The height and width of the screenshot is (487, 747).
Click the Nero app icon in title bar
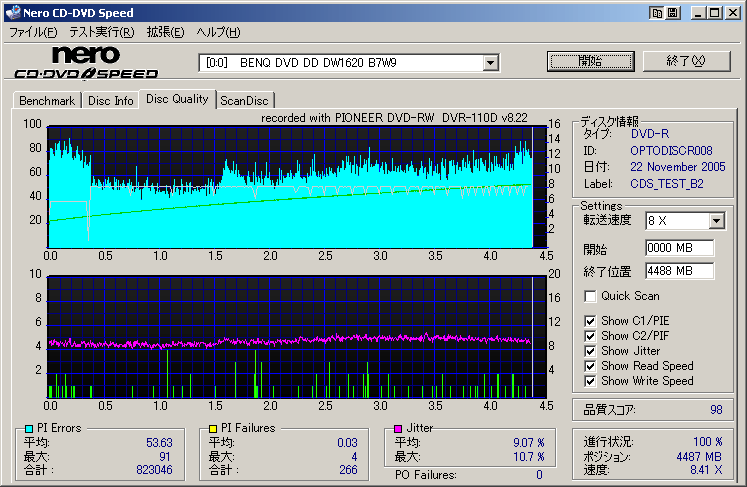pyautogui.click(x=13, y=12)
